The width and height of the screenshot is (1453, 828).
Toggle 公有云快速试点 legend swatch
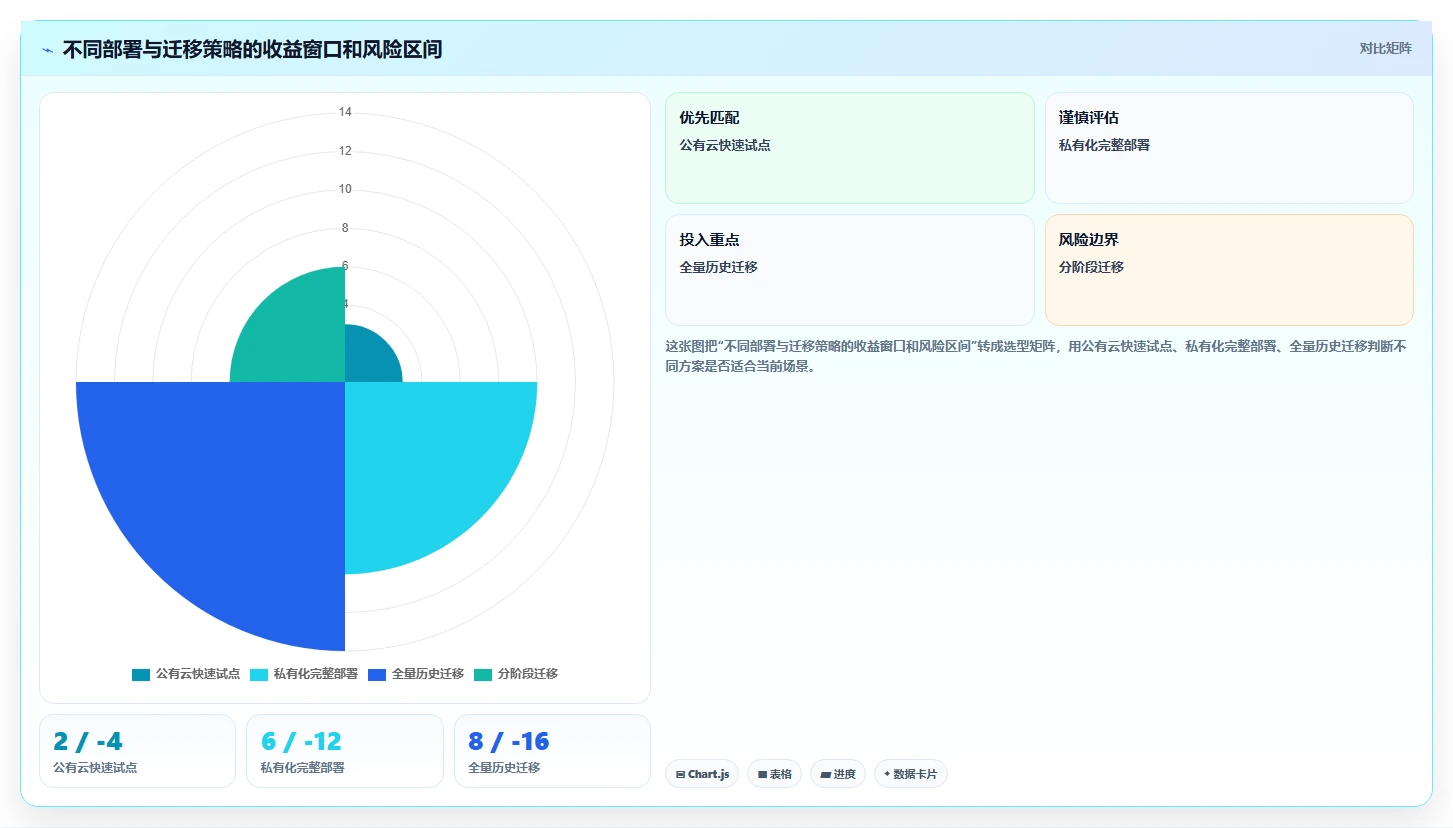(141, 674)
